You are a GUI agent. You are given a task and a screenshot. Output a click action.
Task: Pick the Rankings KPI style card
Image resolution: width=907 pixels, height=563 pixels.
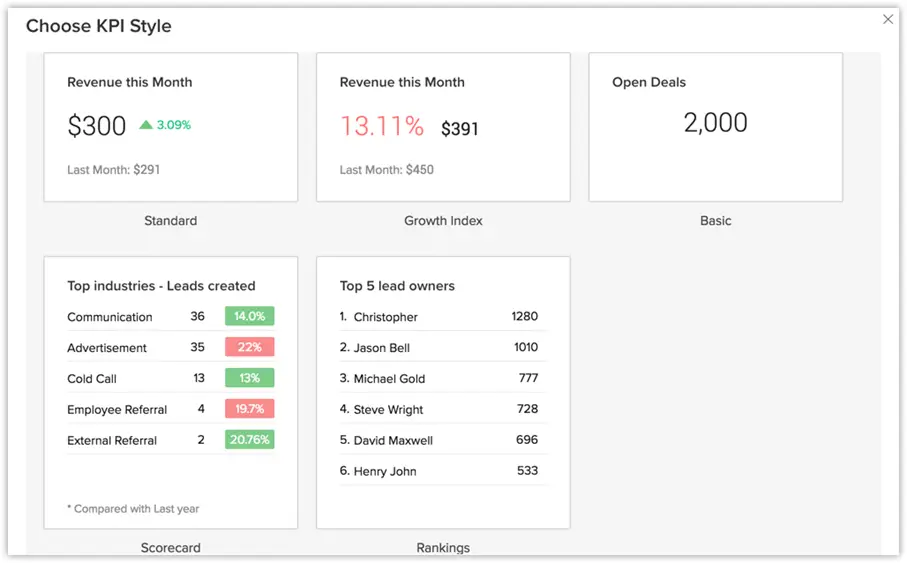[443, 392]
